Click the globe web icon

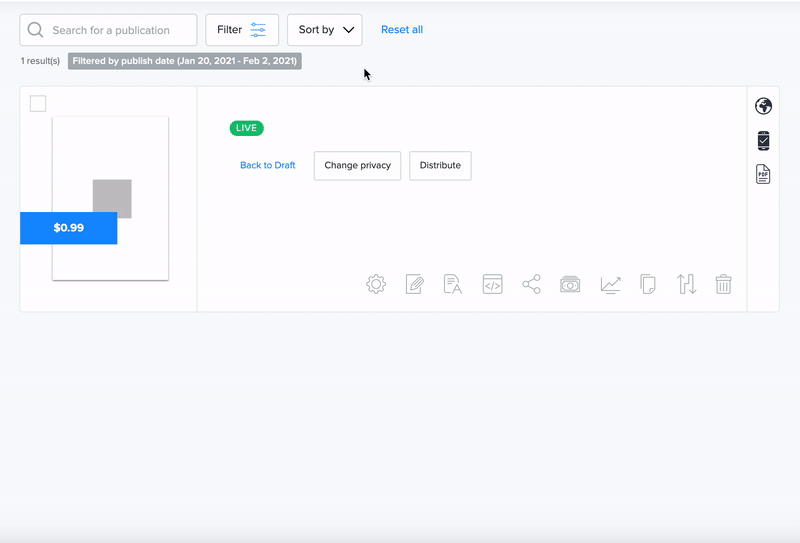pos(763,106)
